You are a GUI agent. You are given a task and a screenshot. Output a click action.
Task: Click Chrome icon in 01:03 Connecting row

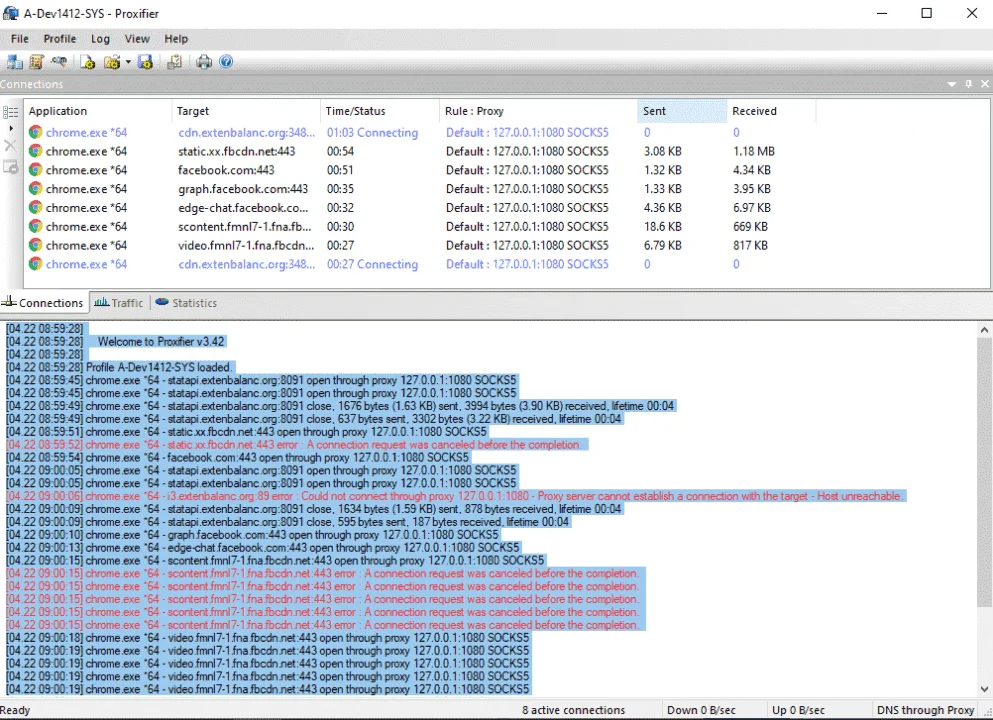coord(35,132)
